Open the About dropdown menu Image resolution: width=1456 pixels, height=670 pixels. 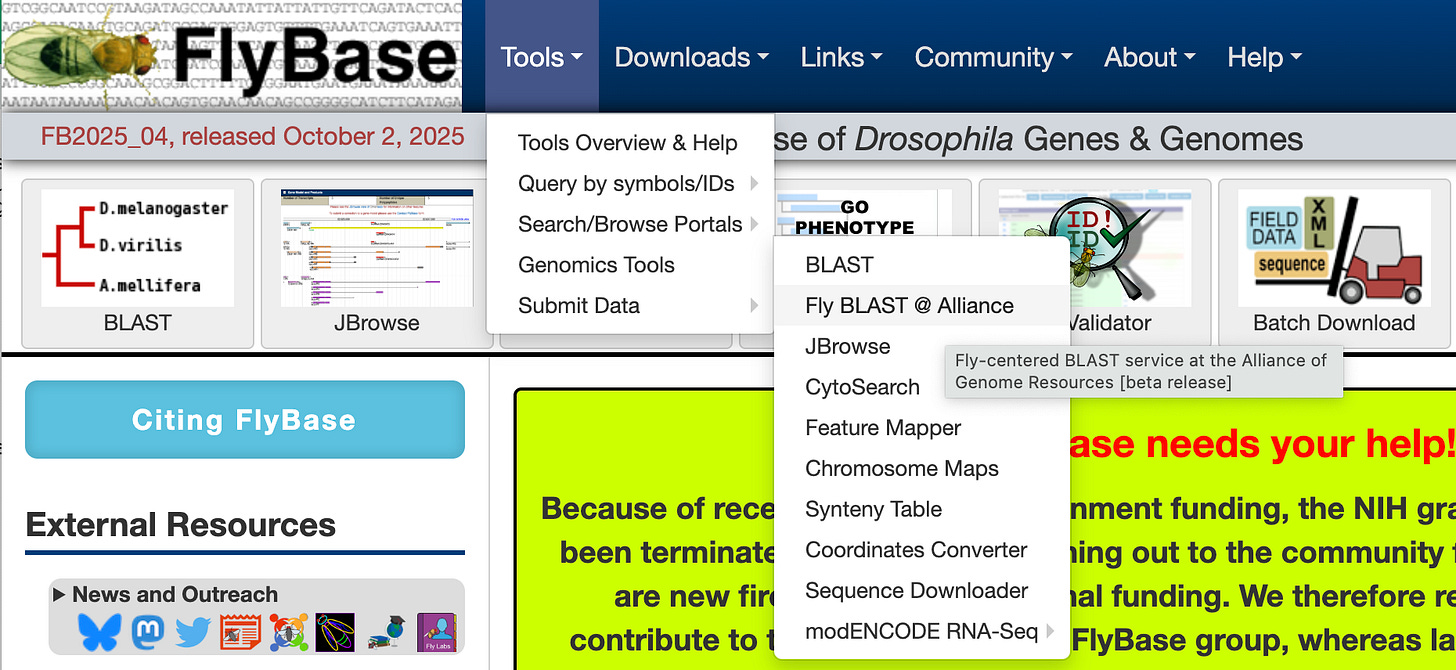click(x=1150, y=57)
